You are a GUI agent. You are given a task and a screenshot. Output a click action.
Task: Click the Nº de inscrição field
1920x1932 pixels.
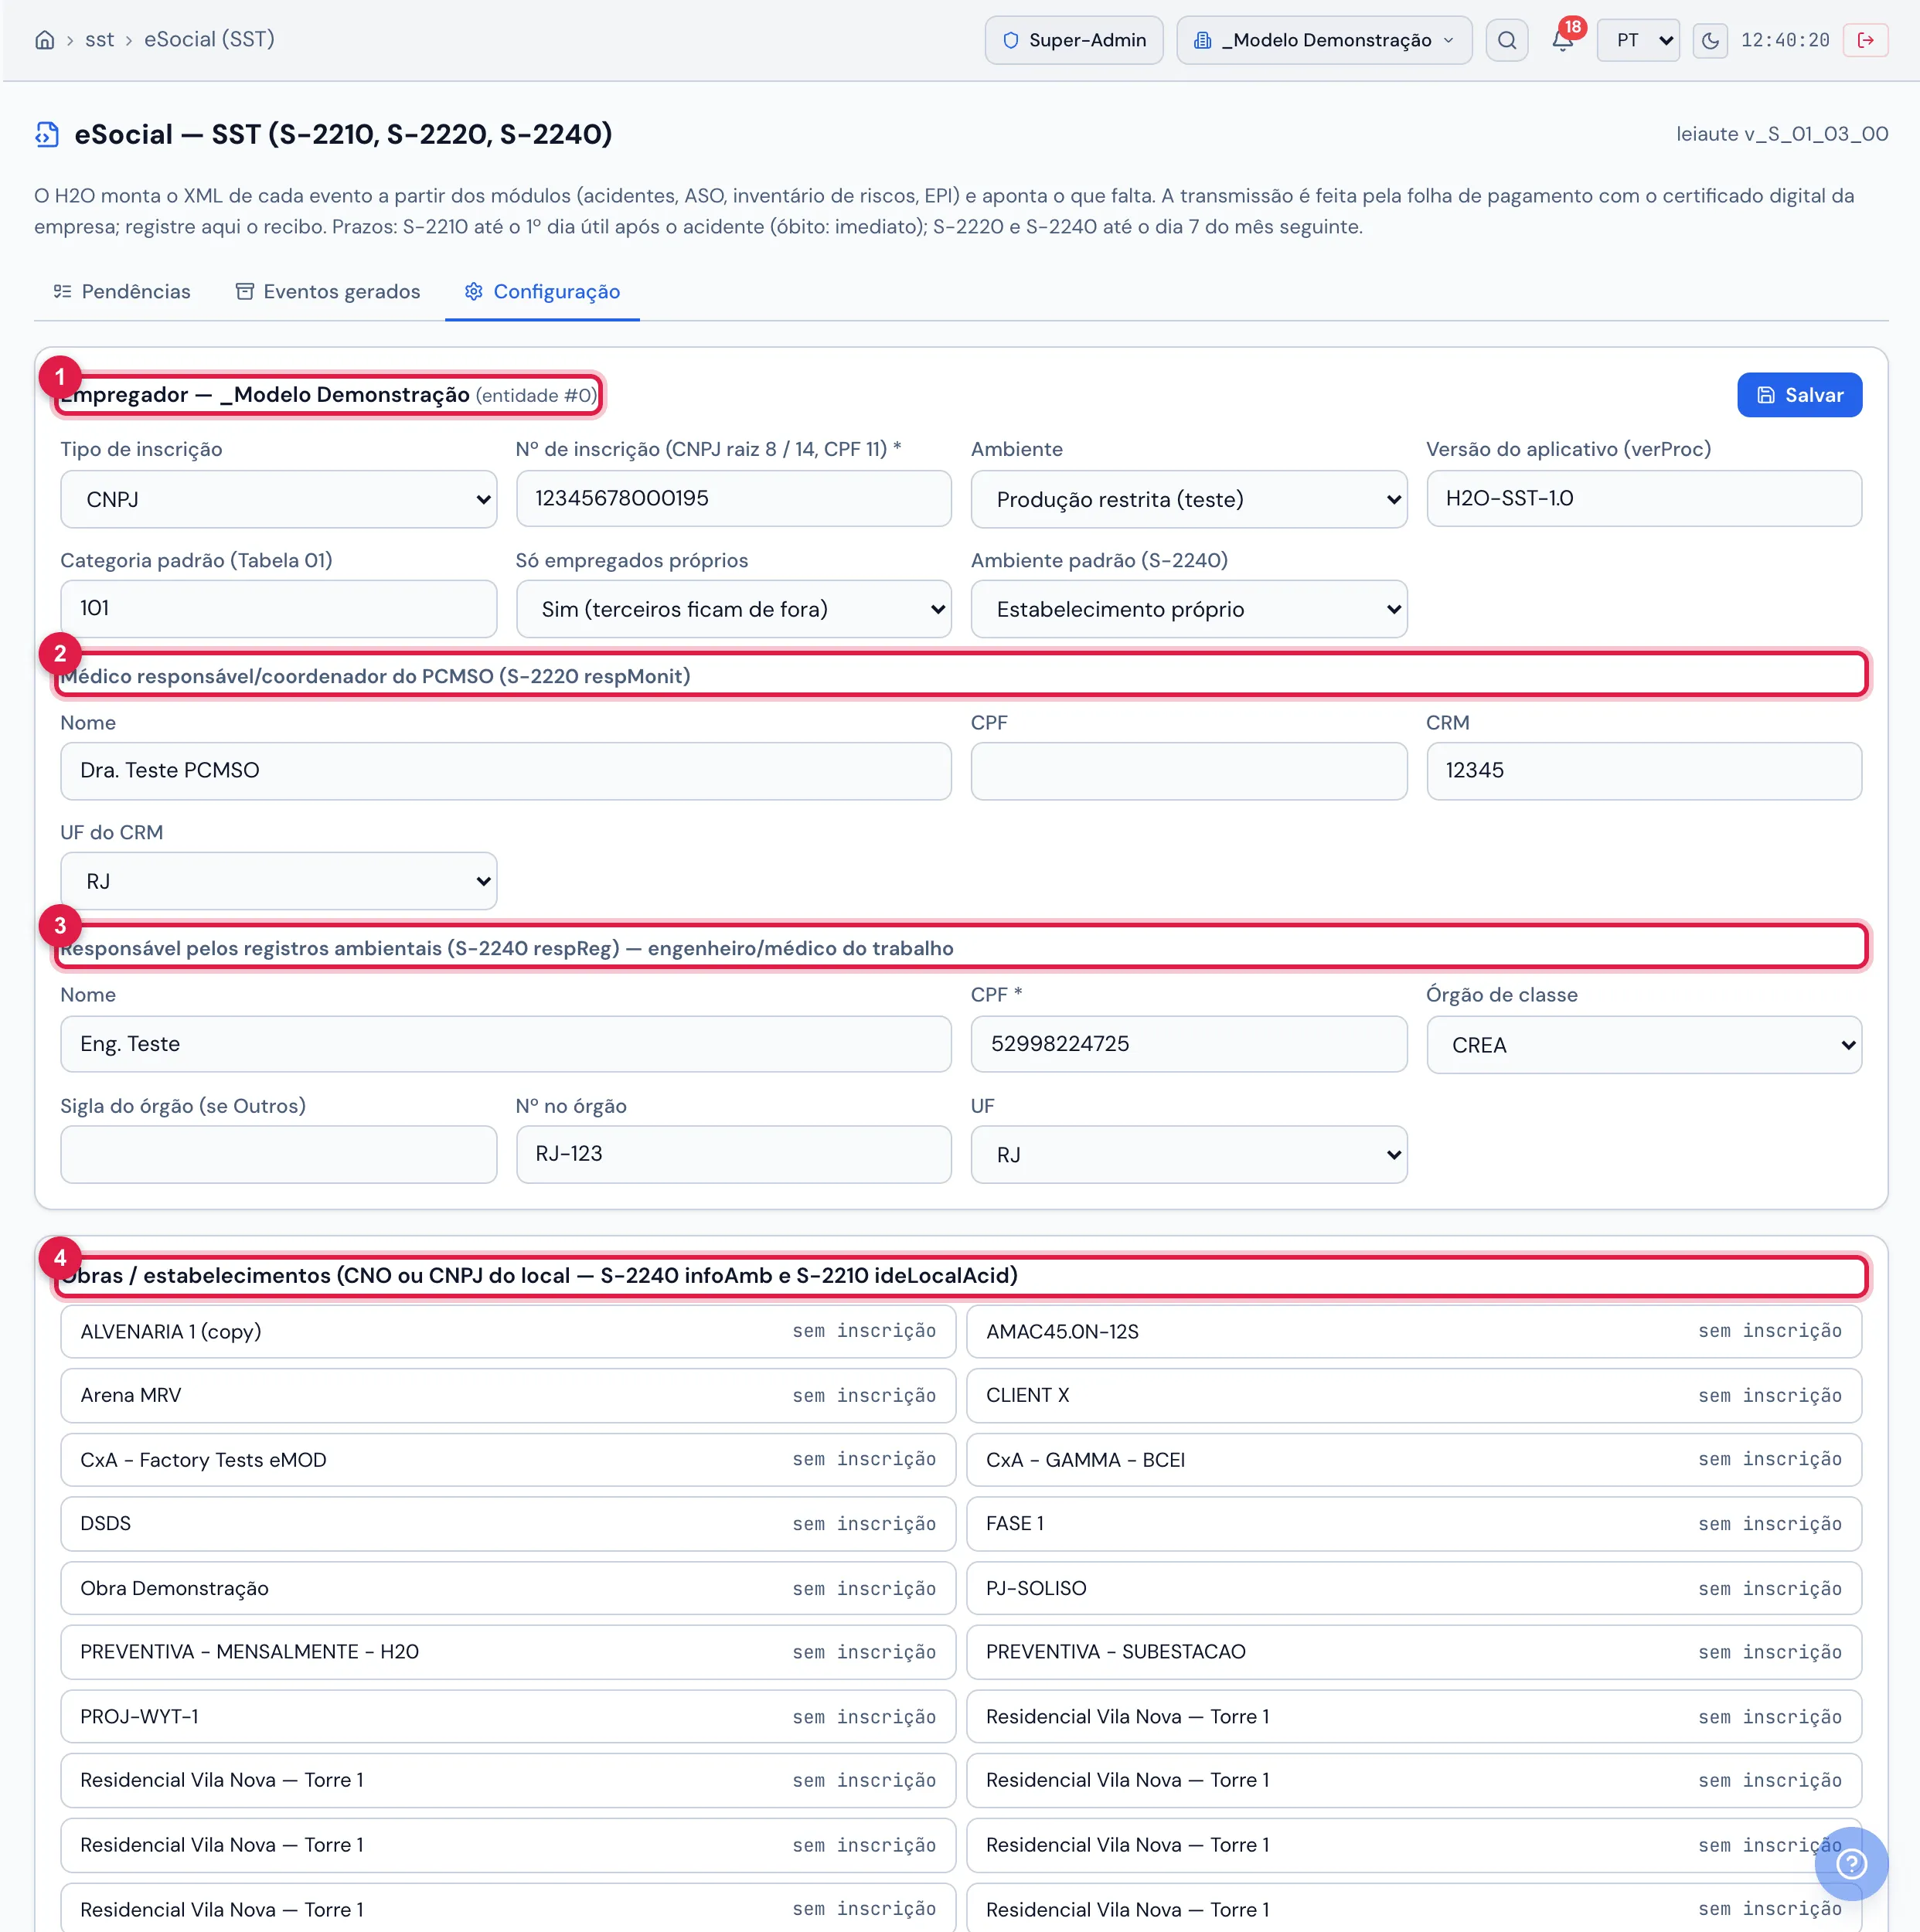point(734,498)
